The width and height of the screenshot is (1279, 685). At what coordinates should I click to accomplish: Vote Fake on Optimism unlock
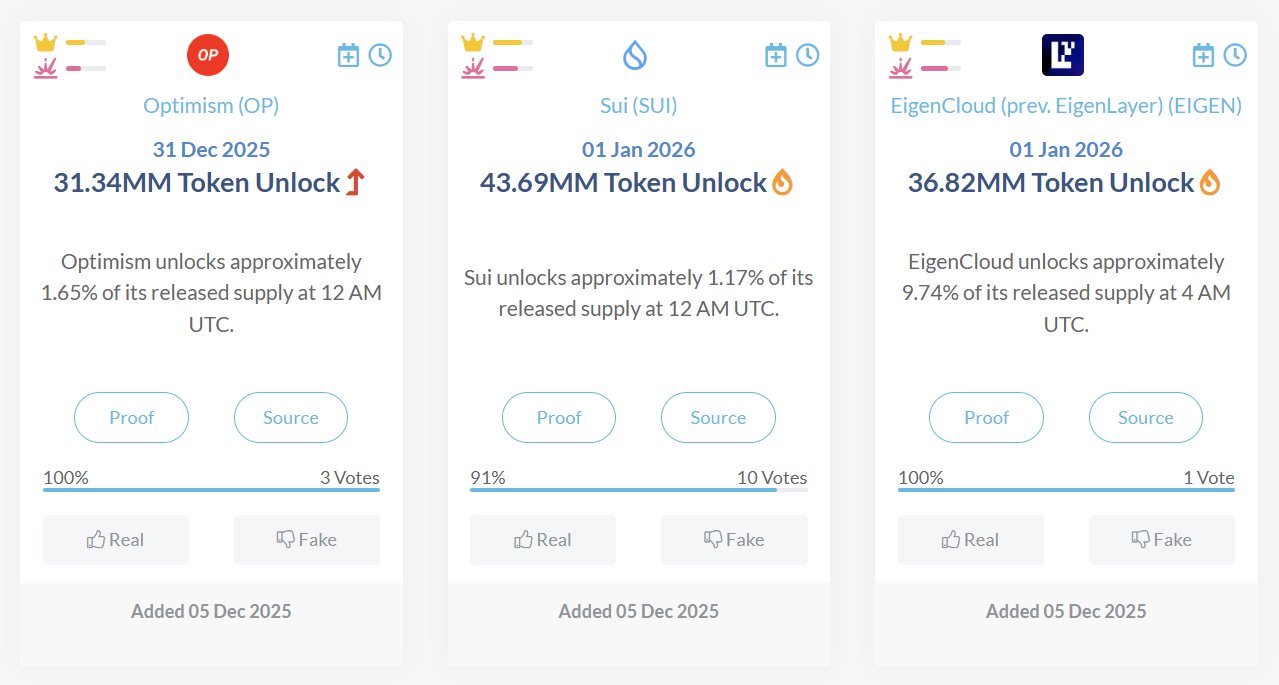[307, 540]
